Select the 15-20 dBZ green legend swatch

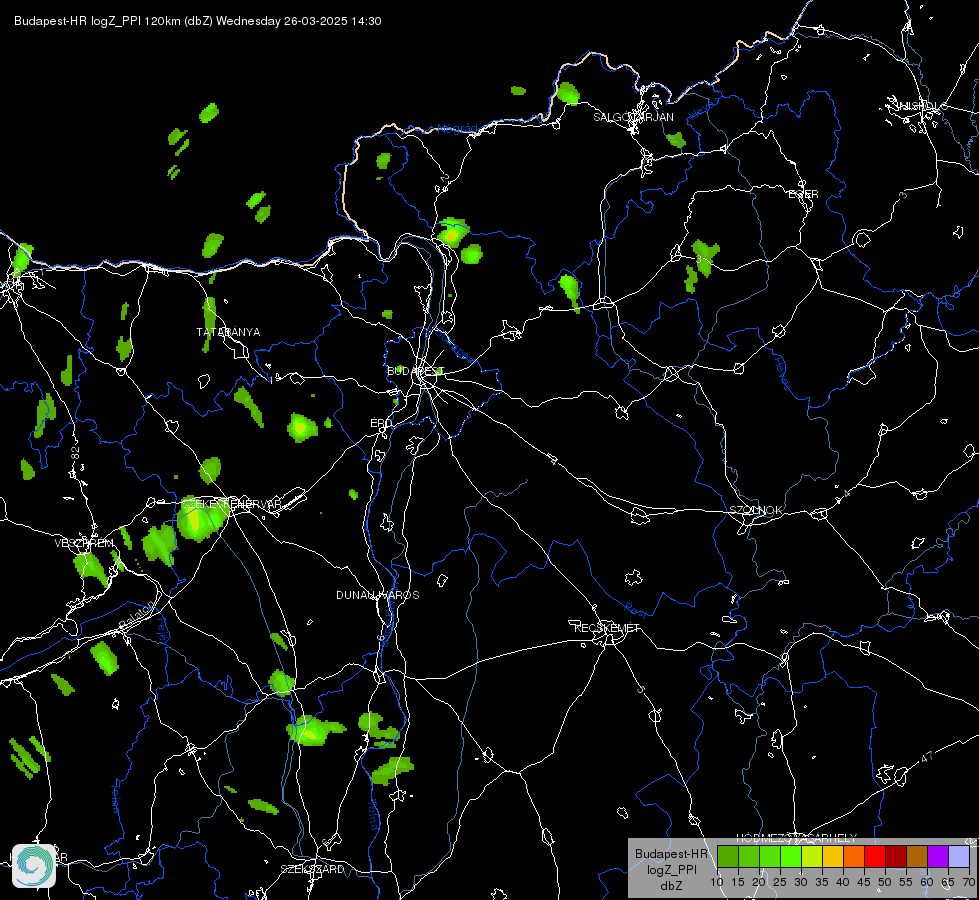pos(749,857)
